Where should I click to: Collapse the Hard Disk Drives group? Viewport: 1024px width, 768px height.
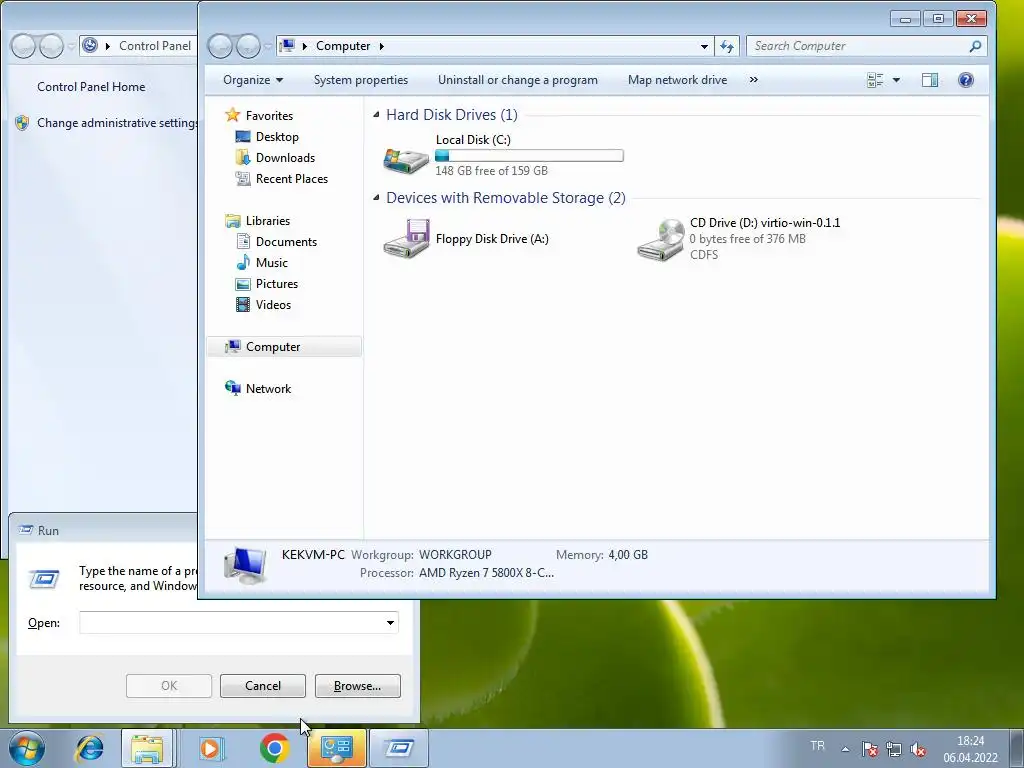click(376, 115)
